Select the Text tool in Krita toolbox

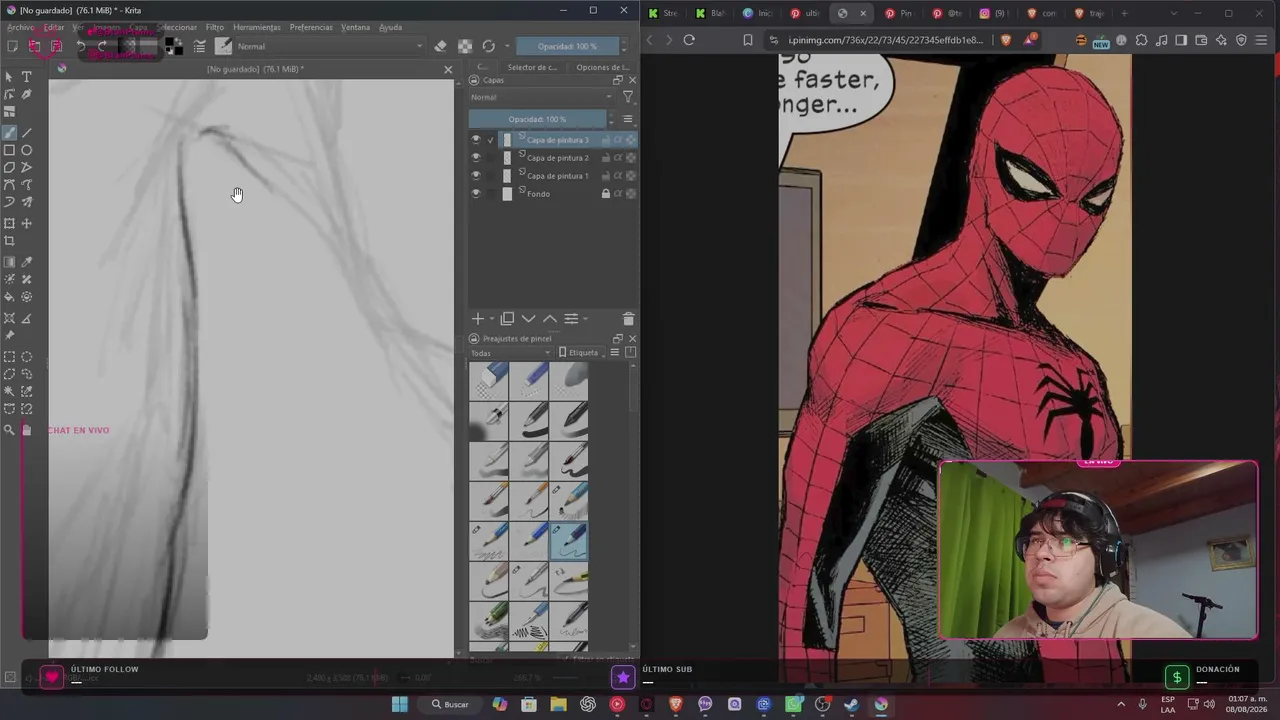[27, 77]
